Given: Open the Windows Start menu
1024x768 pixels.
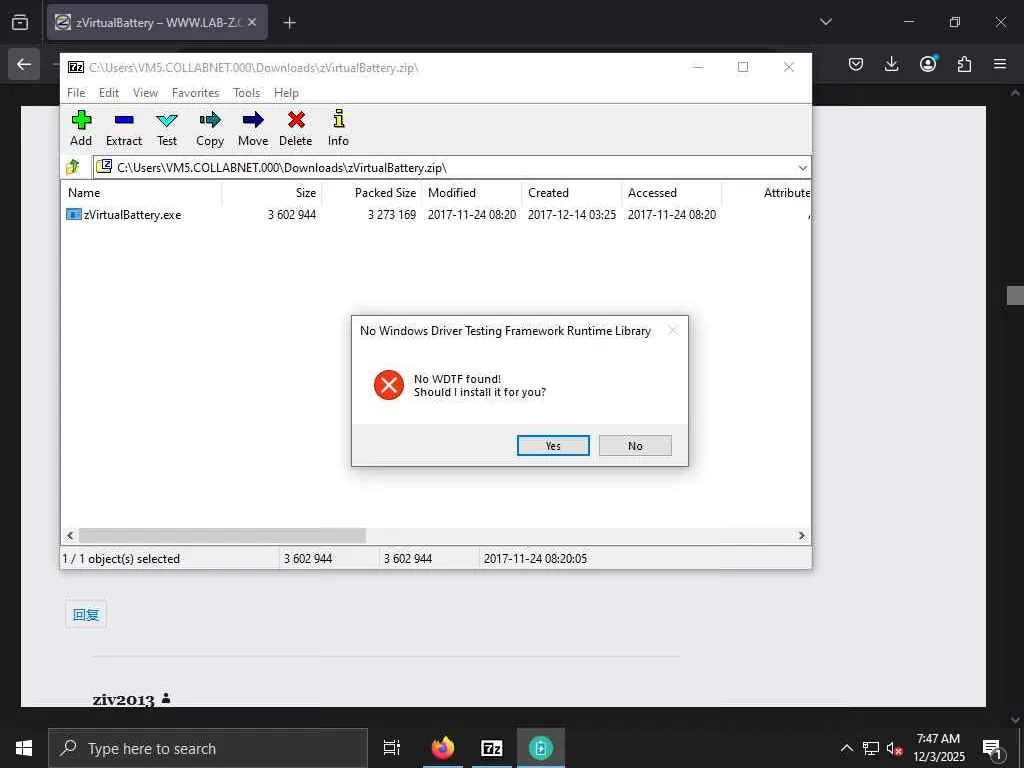Looking at the screenshot, I should click(x=24, y=748).
